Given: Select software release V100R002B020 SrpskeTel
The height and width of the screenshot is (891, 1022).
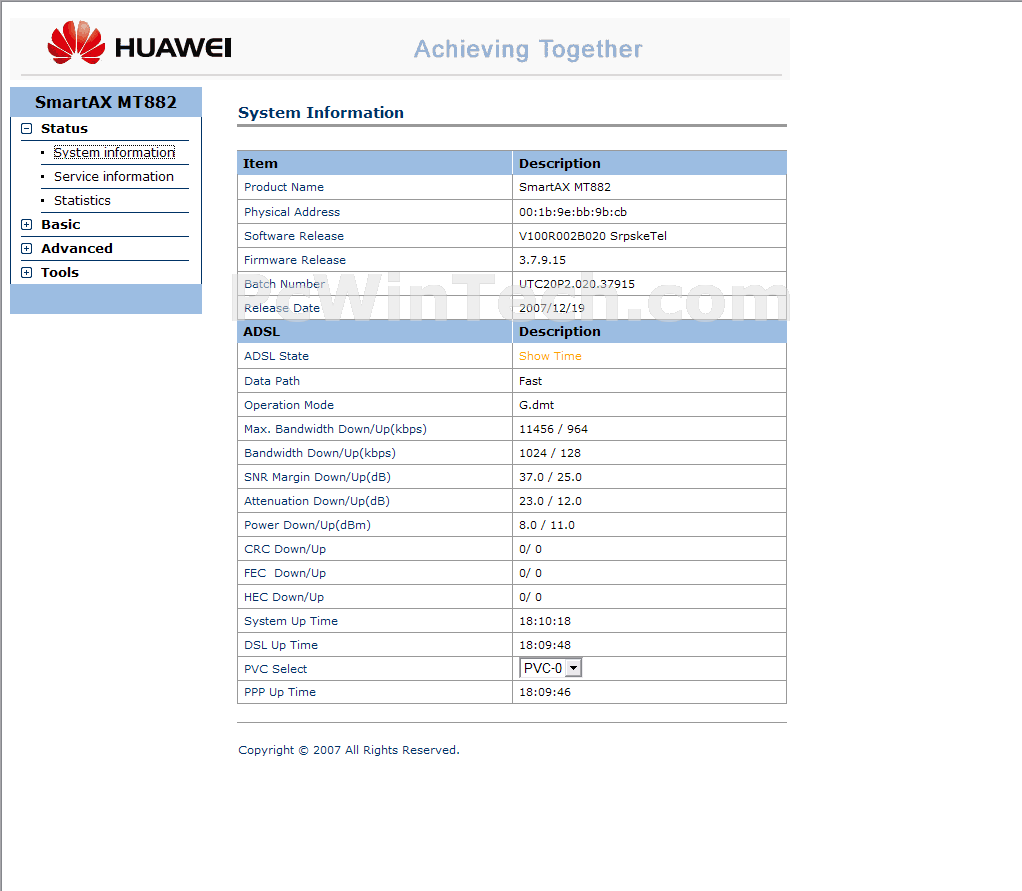Looking at the screenshot, I should coord(593,236).
